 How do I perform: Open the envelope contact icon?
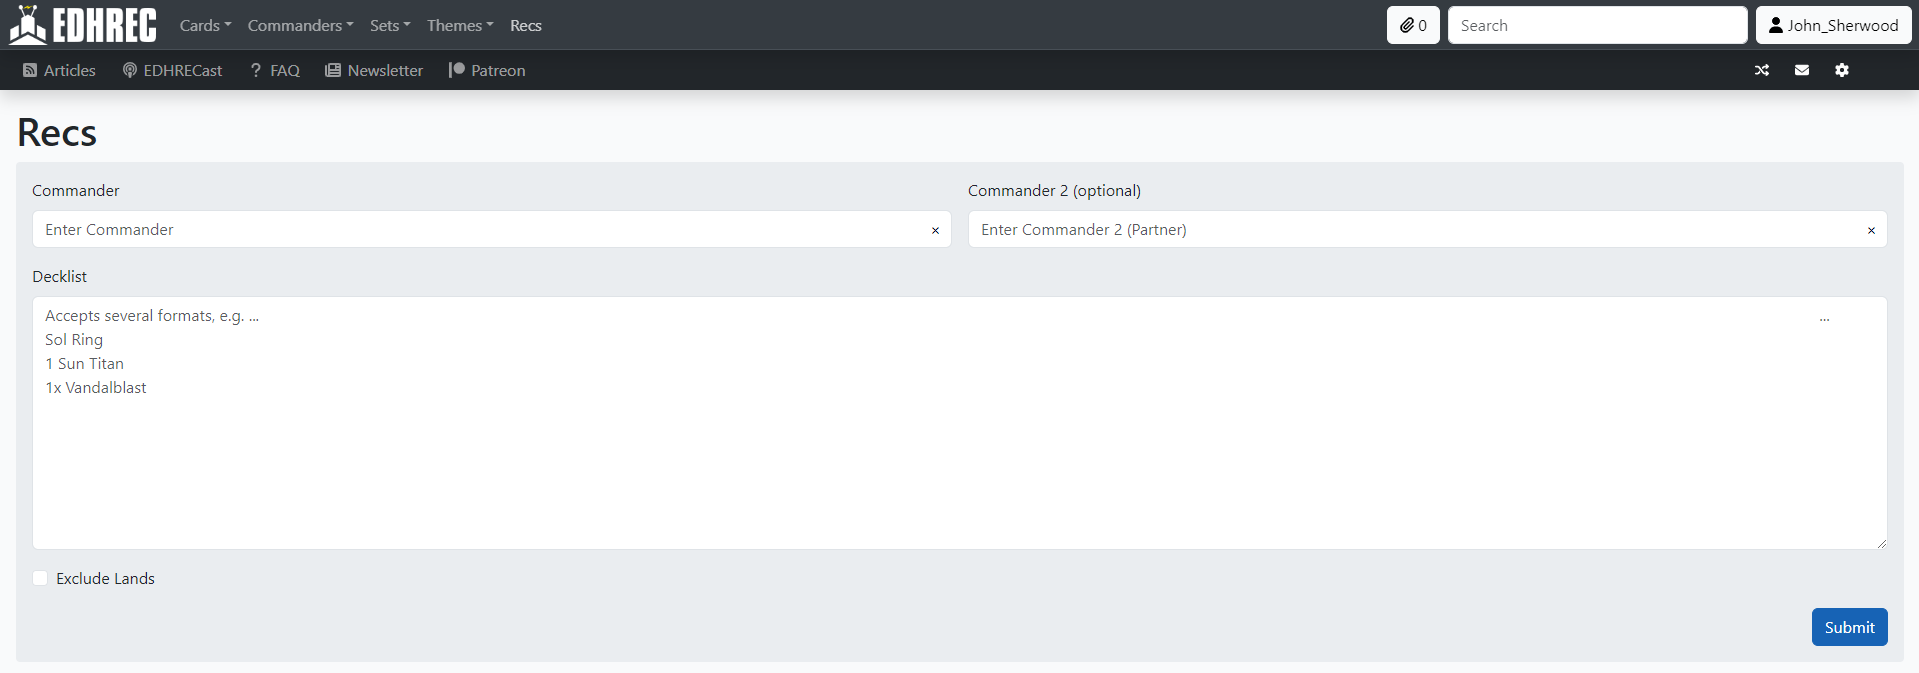point(1800,70)
